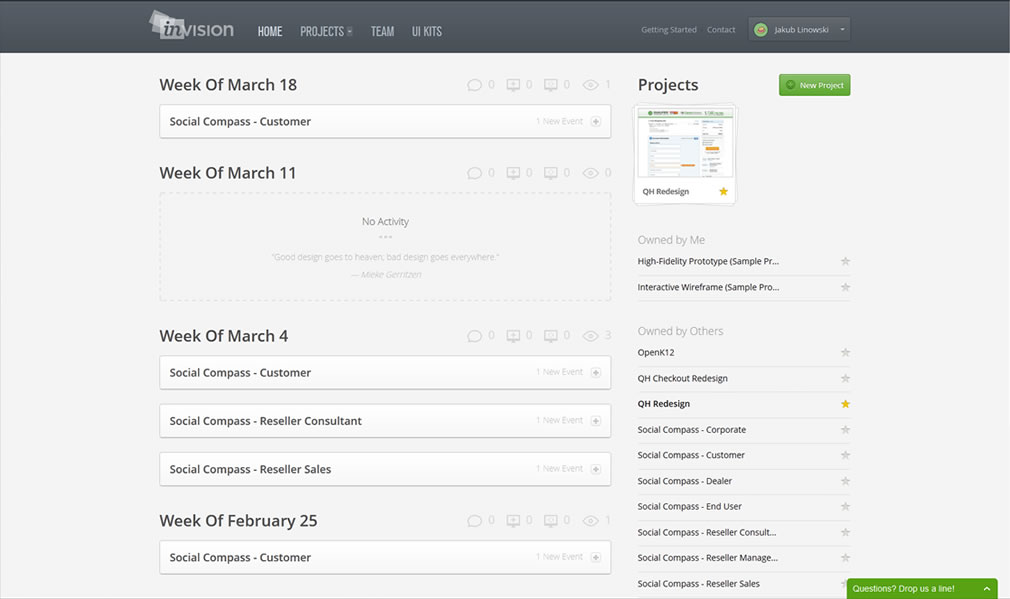This screenshot has width=1010, height=599.
Task: Open the Projects menu
Action: (x=322, y=31)
